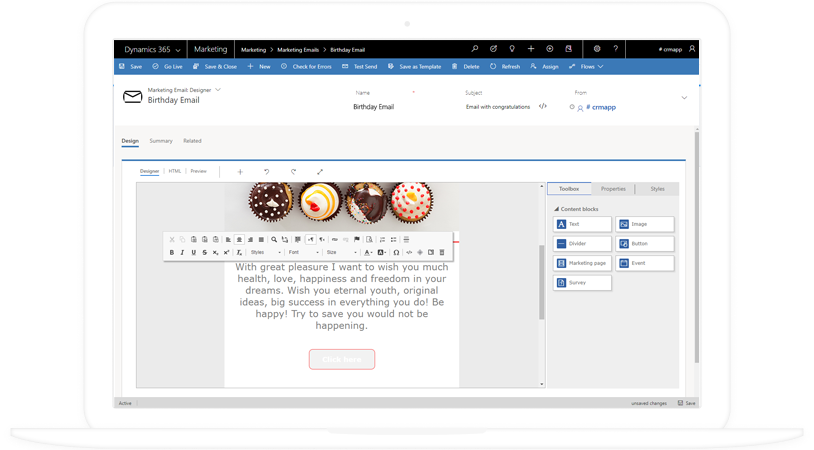Toggle underline formatting in text editor
The width and height of the screenshot is (814, 450).
(194, 252)
